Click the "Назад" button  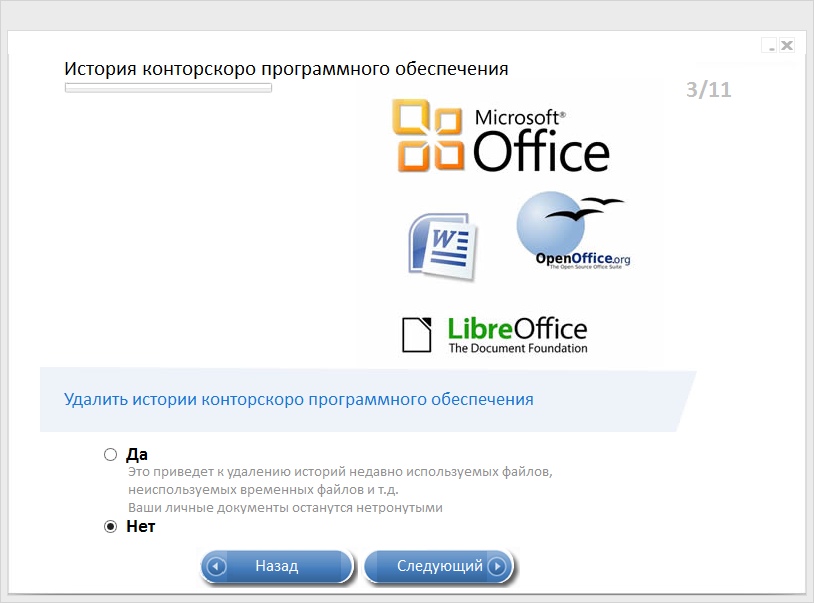coord(277,566)
